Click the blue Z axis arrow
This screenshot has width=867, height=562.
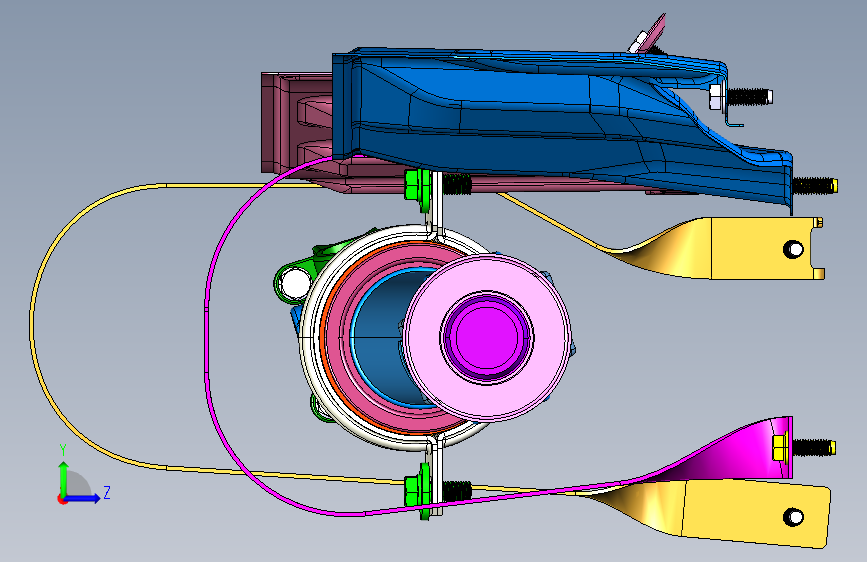click(x=83, y=498)
